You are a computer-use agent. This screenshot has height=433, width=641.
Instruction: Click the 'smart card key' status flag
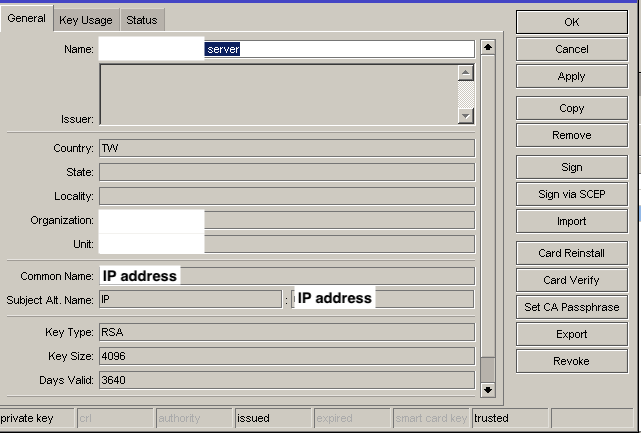coord(431,418)
